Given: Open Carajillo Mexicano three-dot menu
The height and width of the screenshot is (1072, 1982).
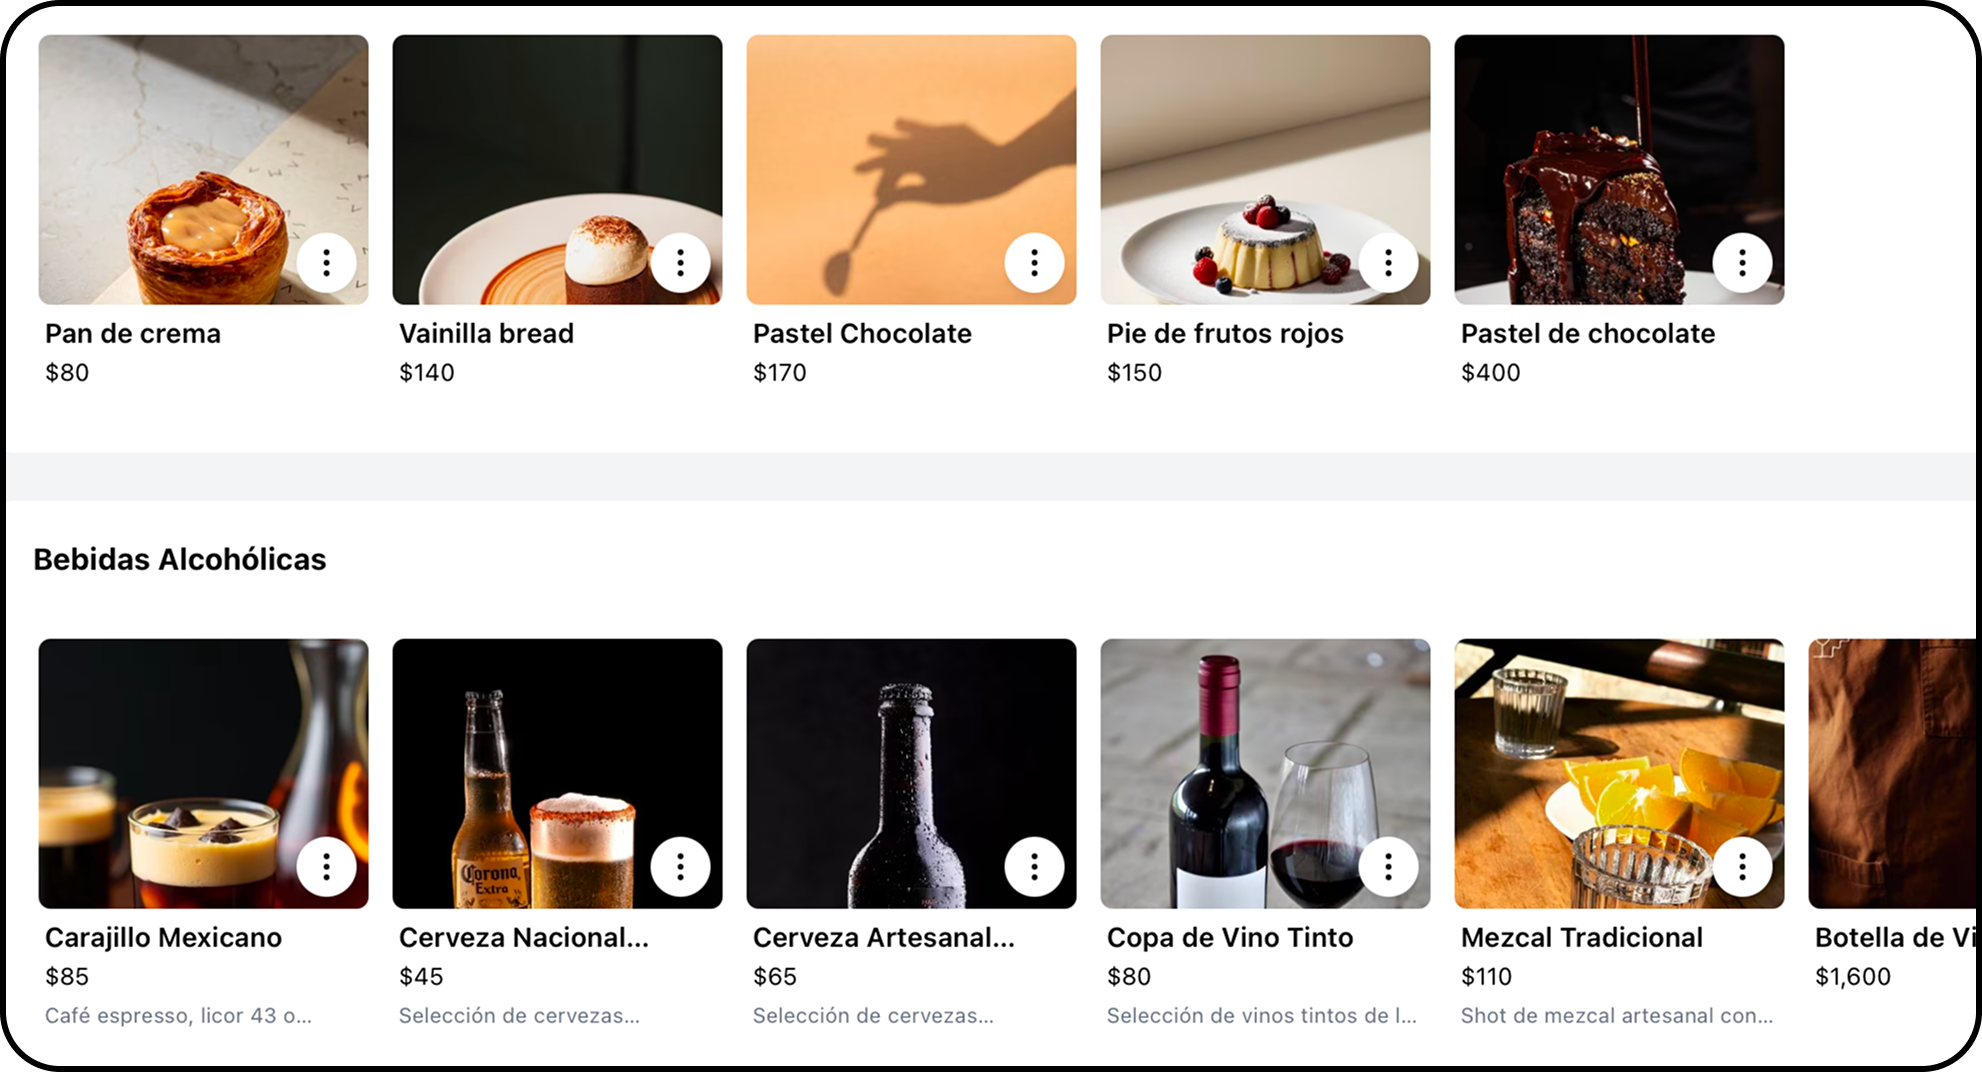Looking at the screenshot, I should 326,867.
